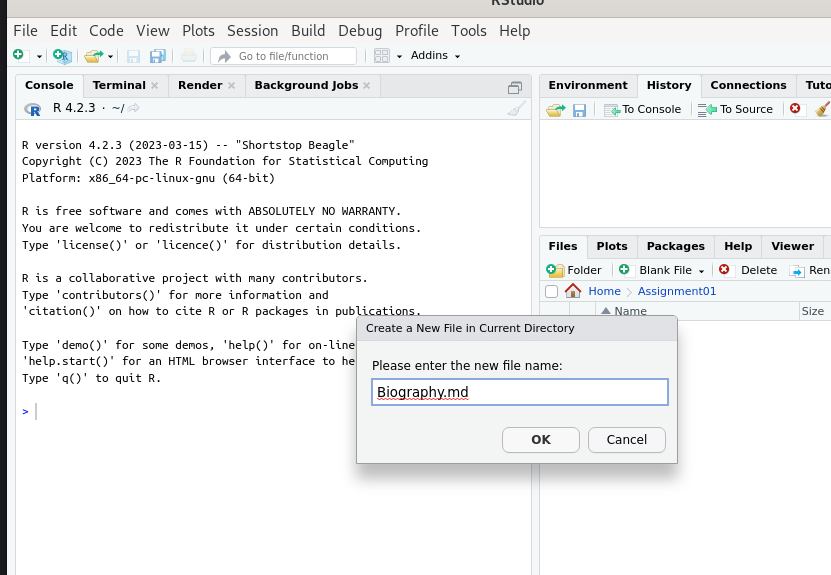831x575 pixels.
Task: Switch to the Connections tab
Action: coord(748,85)
